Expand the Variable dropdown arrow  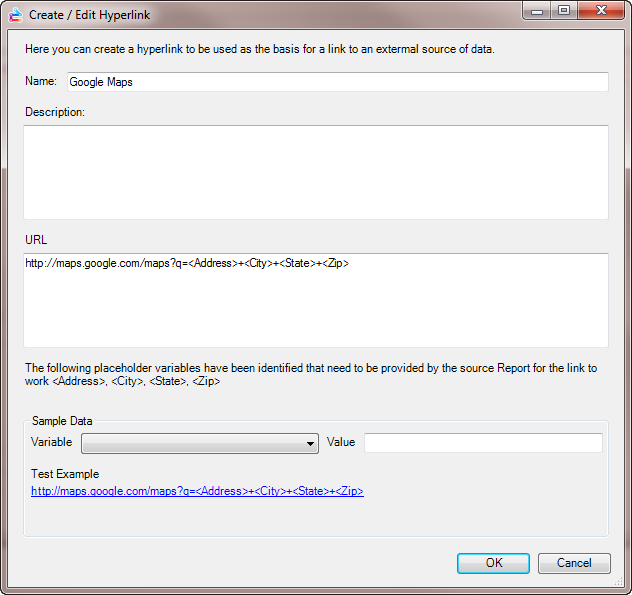pos(311,444)
